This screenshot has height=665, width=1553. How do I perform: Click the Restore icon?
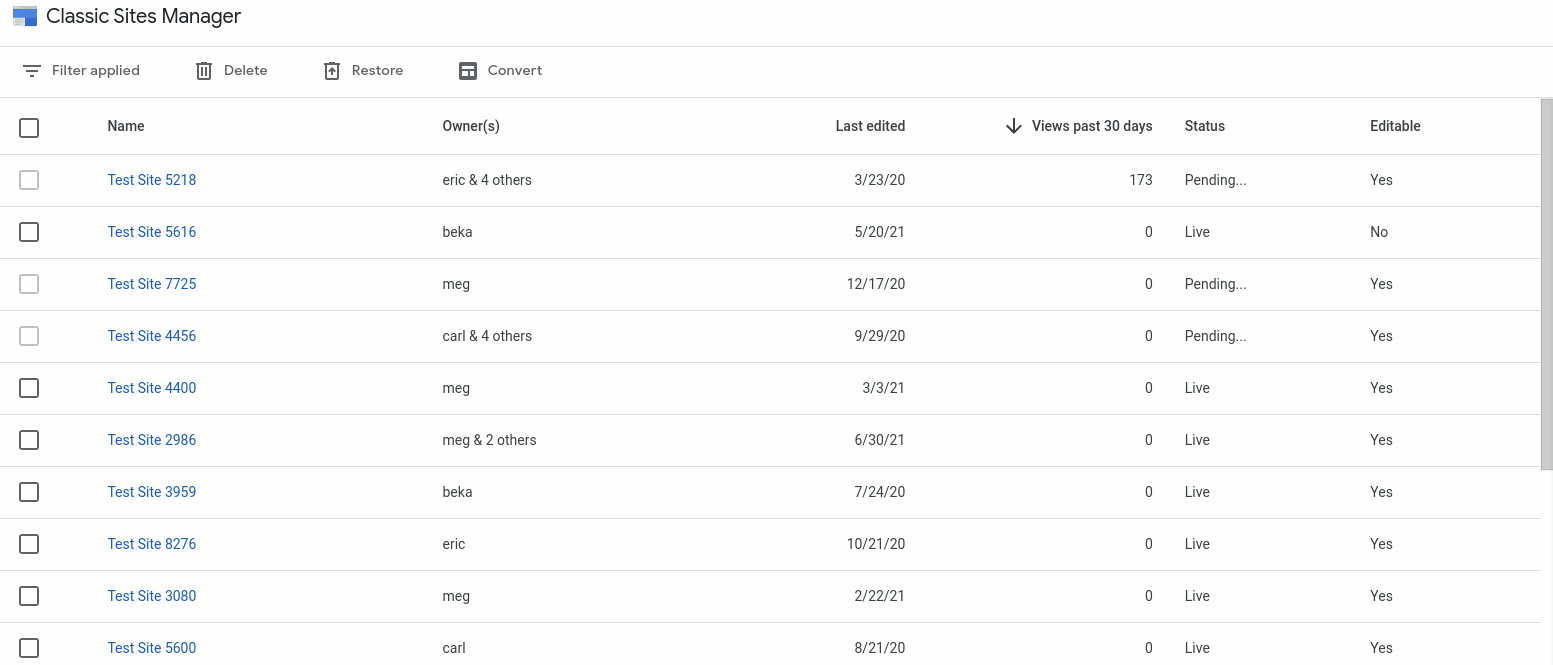(332, 71)
